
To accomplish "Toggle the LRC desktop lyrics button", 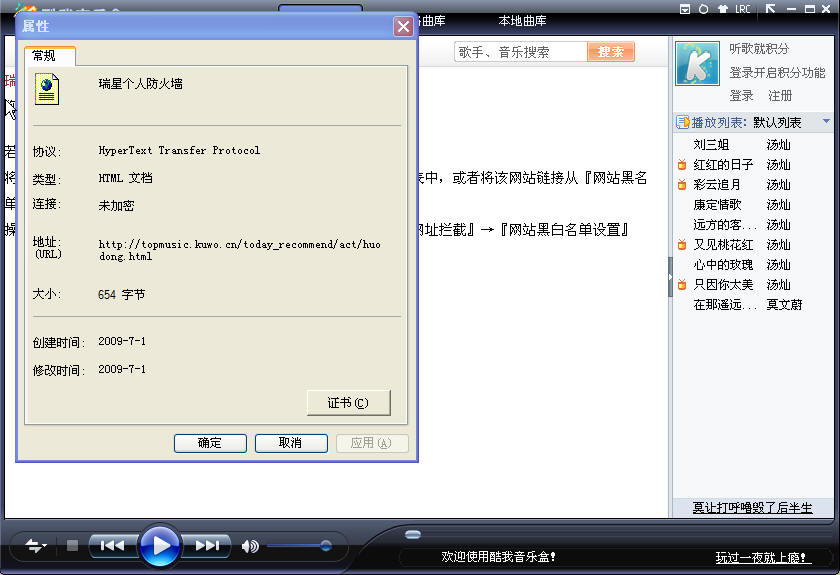I will (742, 9).
